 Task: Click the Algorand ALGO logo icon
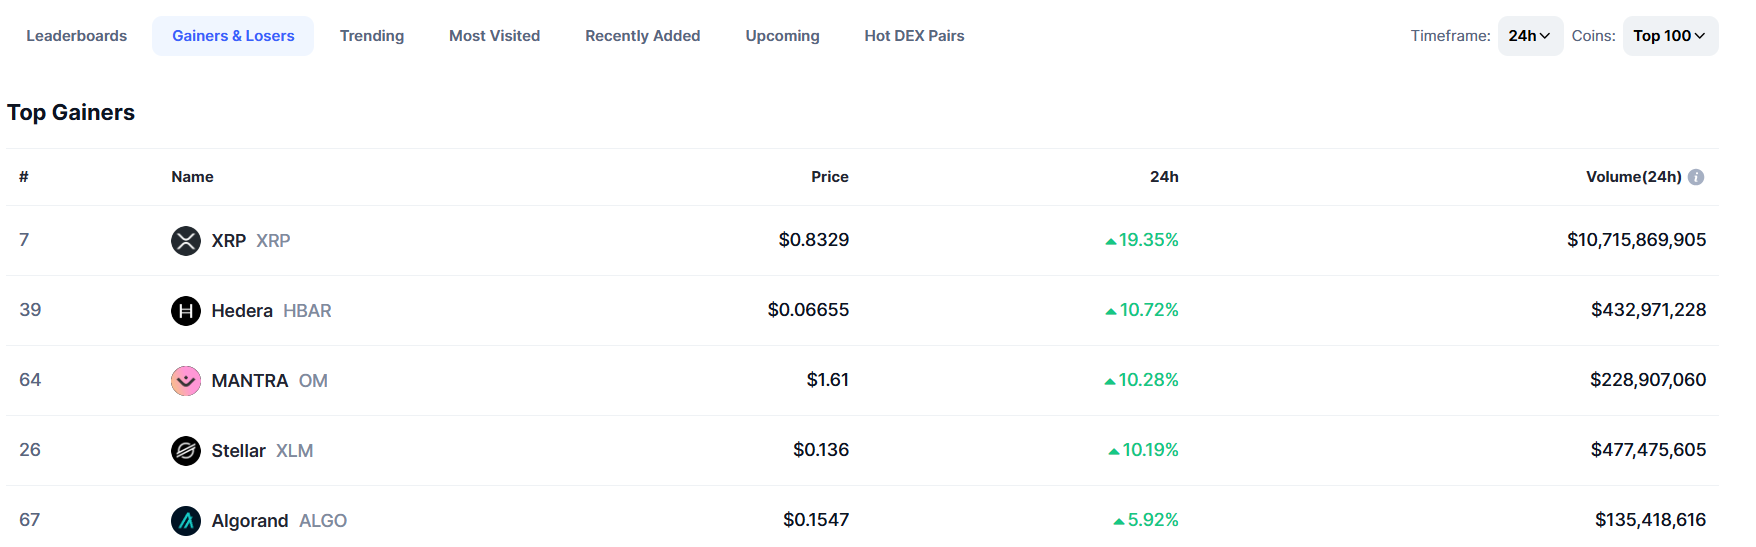coord(186,521)
